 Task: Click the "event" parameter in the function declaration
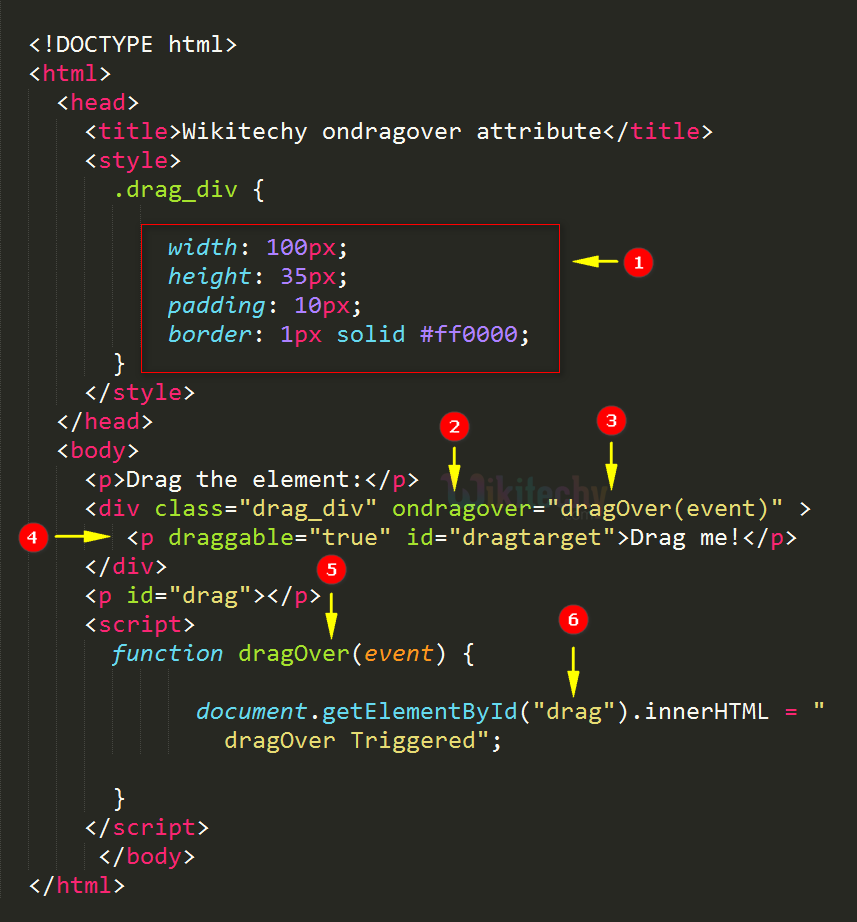pyautogui.click(x=399, y=653)
